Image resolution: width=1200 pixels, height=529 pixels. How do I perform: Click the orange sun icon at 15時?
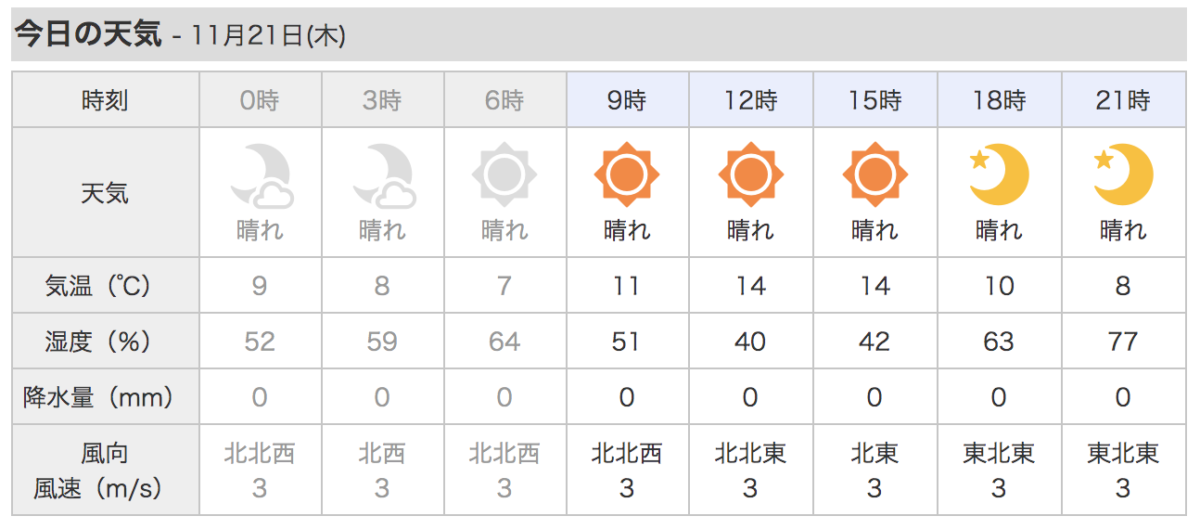click(875, 175)
